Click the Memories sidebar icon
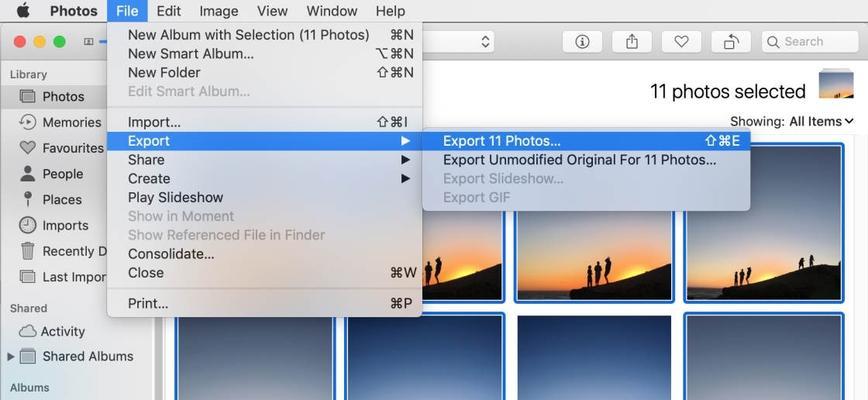The image size is (868, 400). [27, 122]
